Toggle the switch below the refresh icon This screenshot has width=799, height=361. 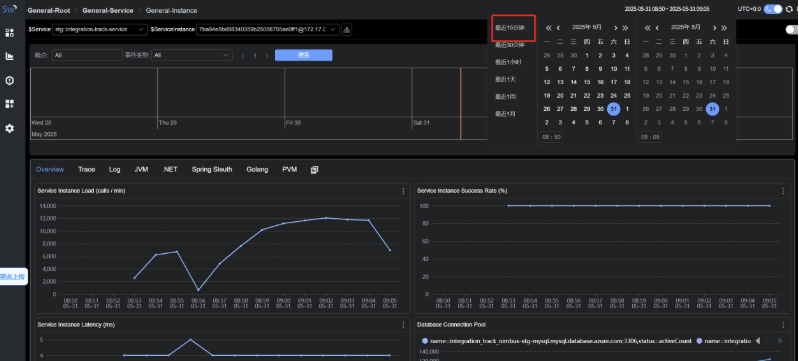tap(791, 30)
